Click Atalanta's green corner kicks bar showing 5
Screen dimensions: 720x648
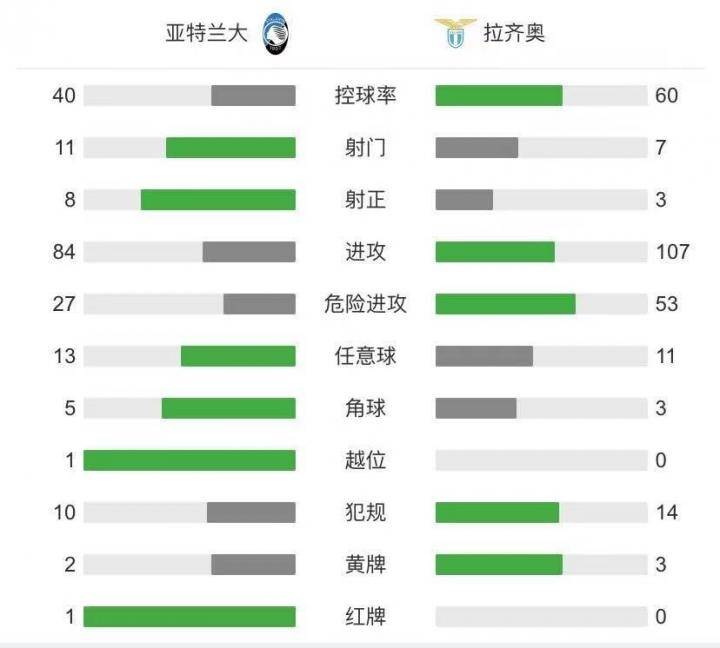[228, 408]
